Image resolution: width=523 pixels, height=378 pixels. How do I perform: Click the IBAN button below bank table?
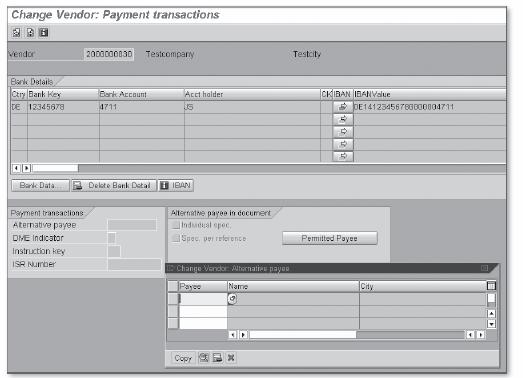pyautogui.click(x=175, y=185)
